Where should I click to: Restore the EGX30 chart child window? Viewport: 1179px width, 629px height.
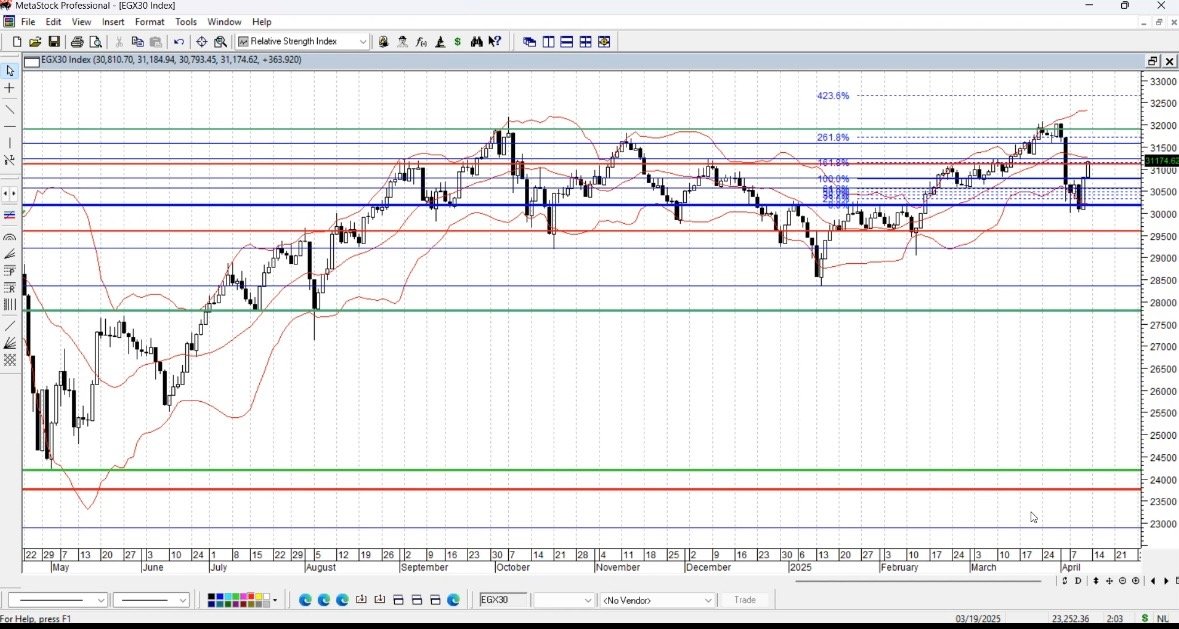[1151, 61]
